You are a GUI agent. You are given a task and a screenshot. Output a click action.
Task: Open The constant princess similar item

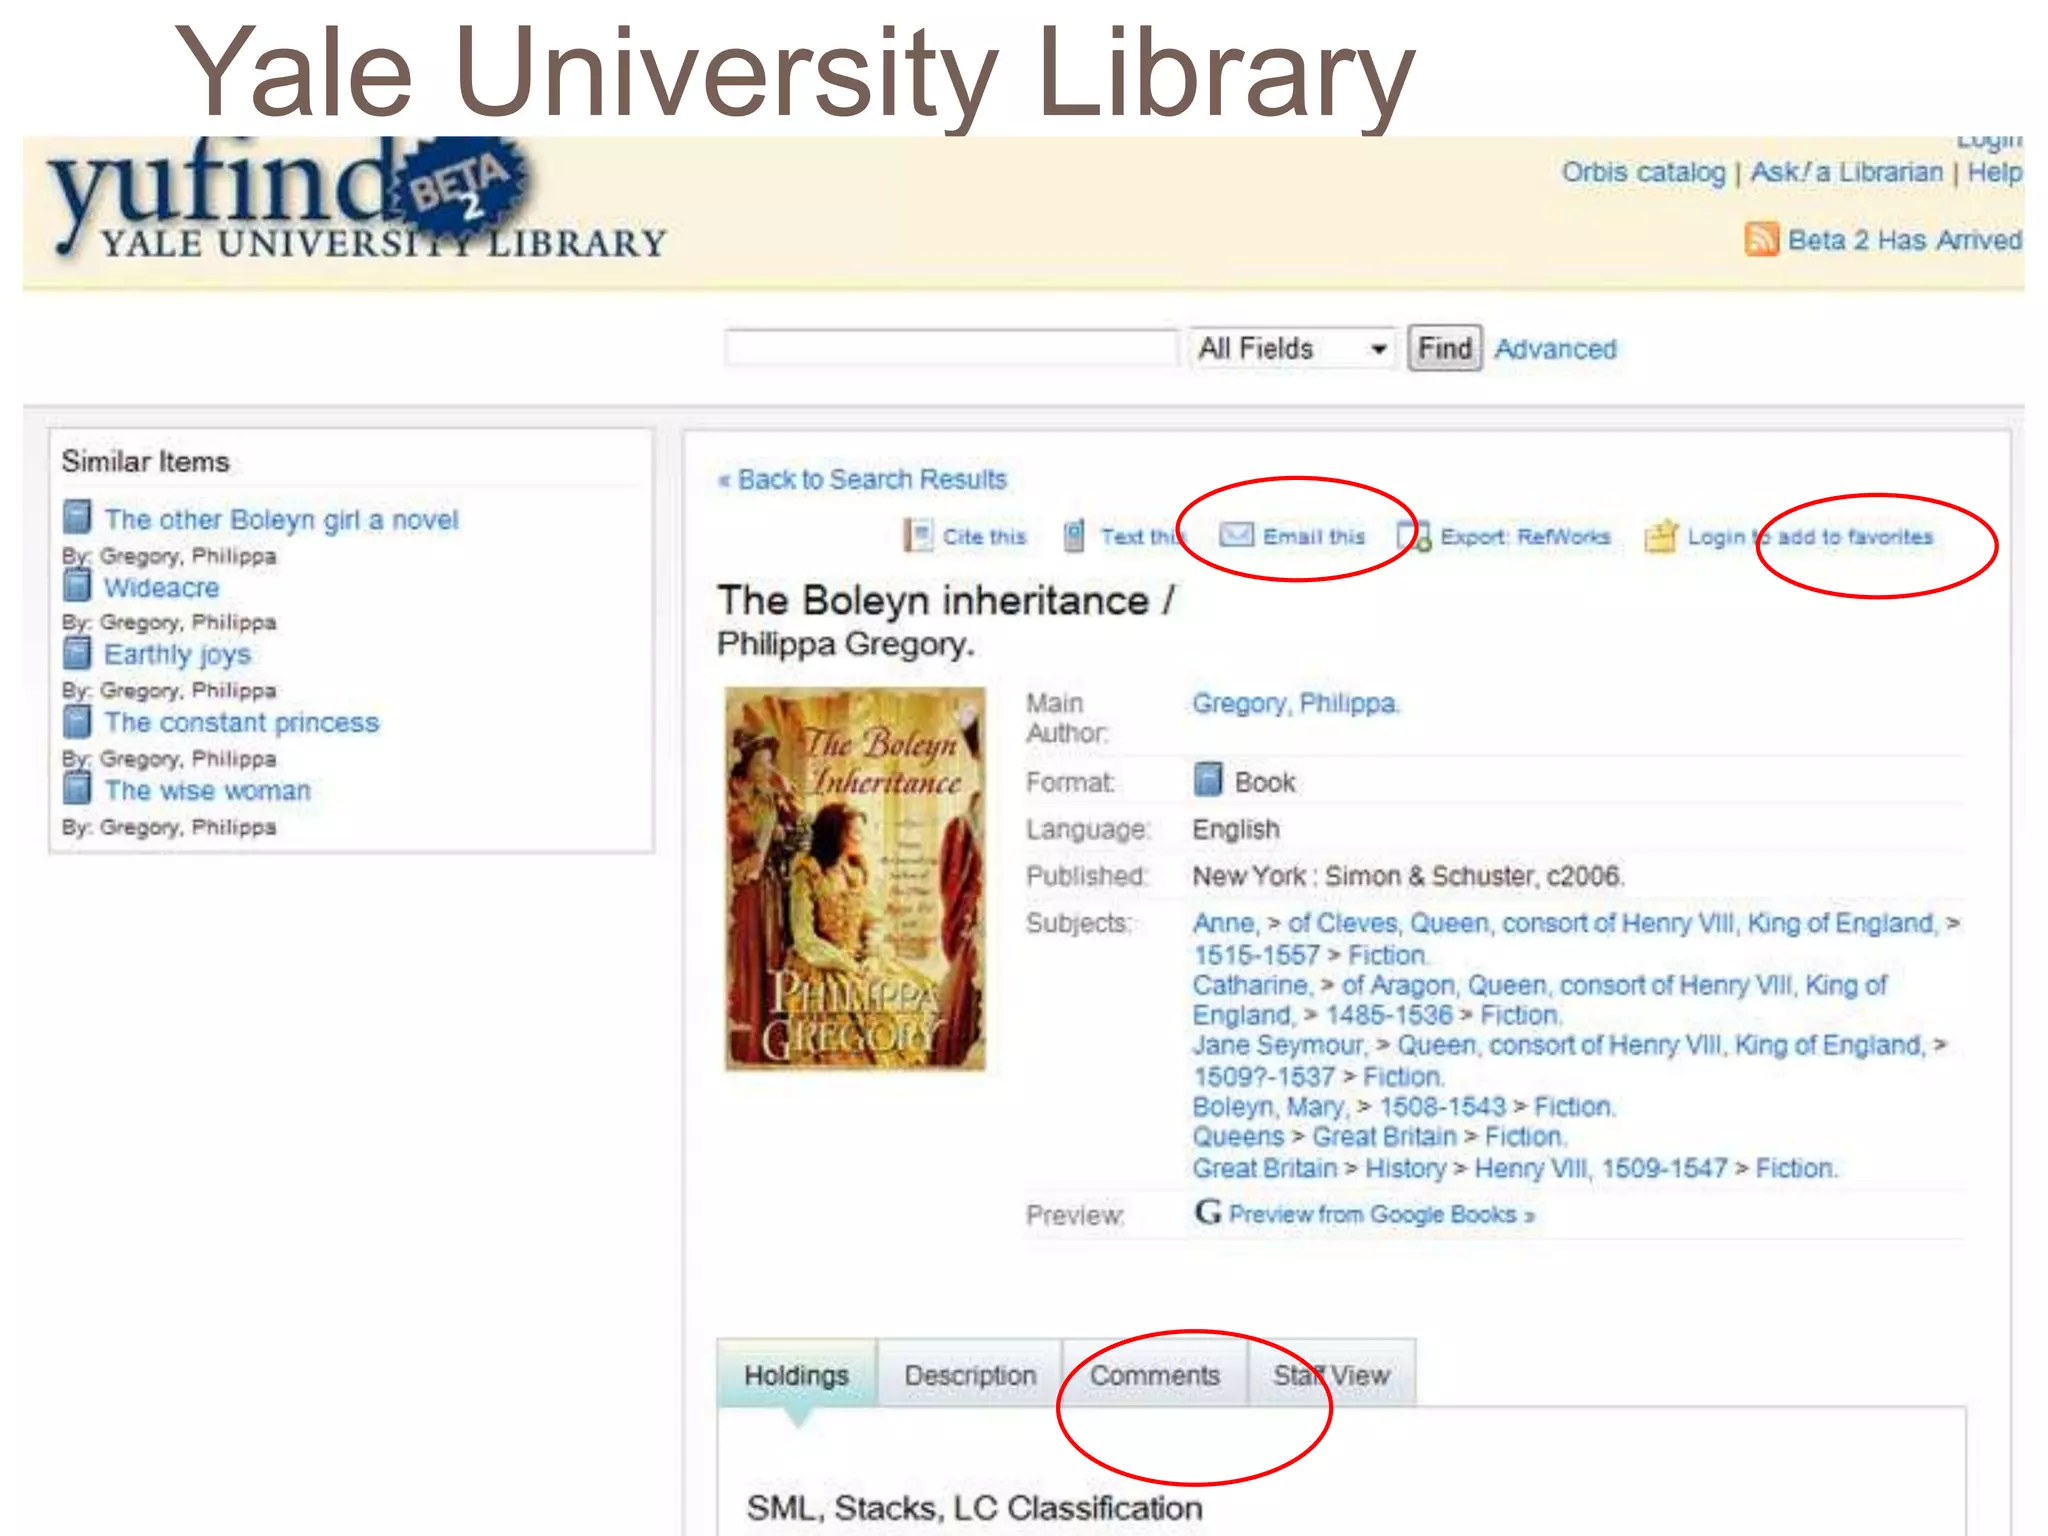[x=241, y=722]
